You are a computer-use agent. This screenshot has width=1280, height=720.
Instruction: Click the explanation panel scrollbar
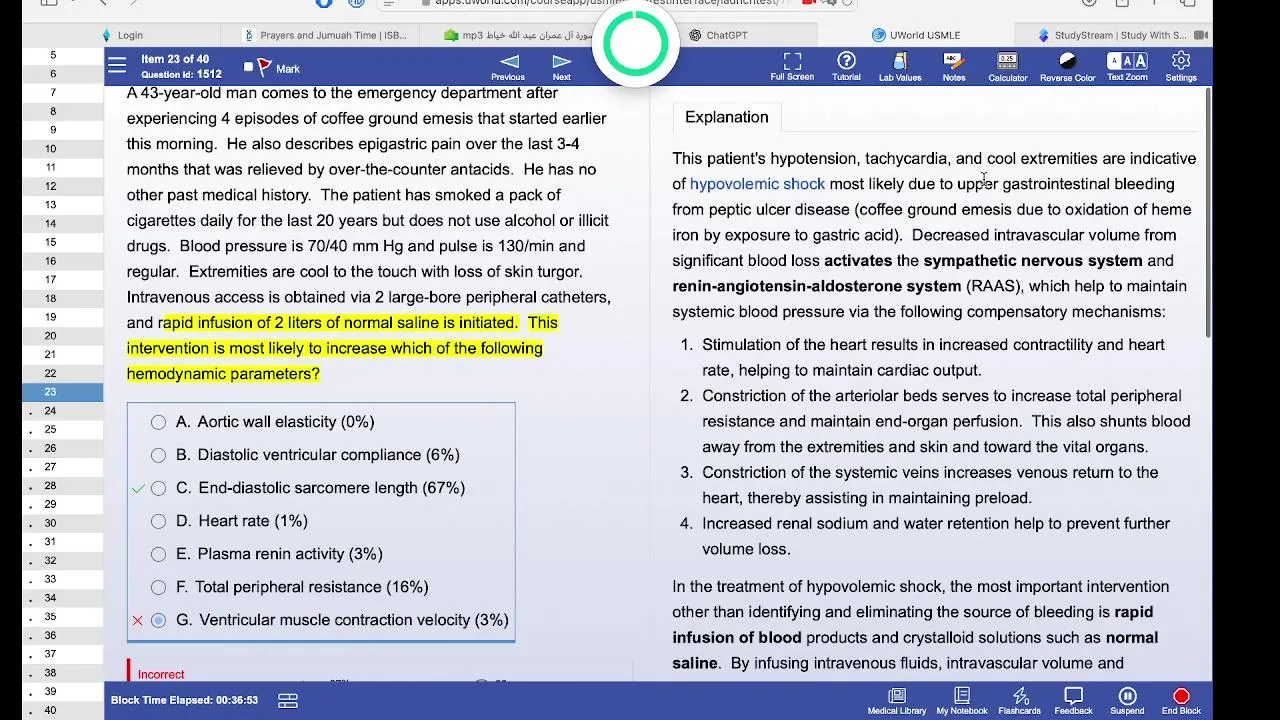point(1209,212)
